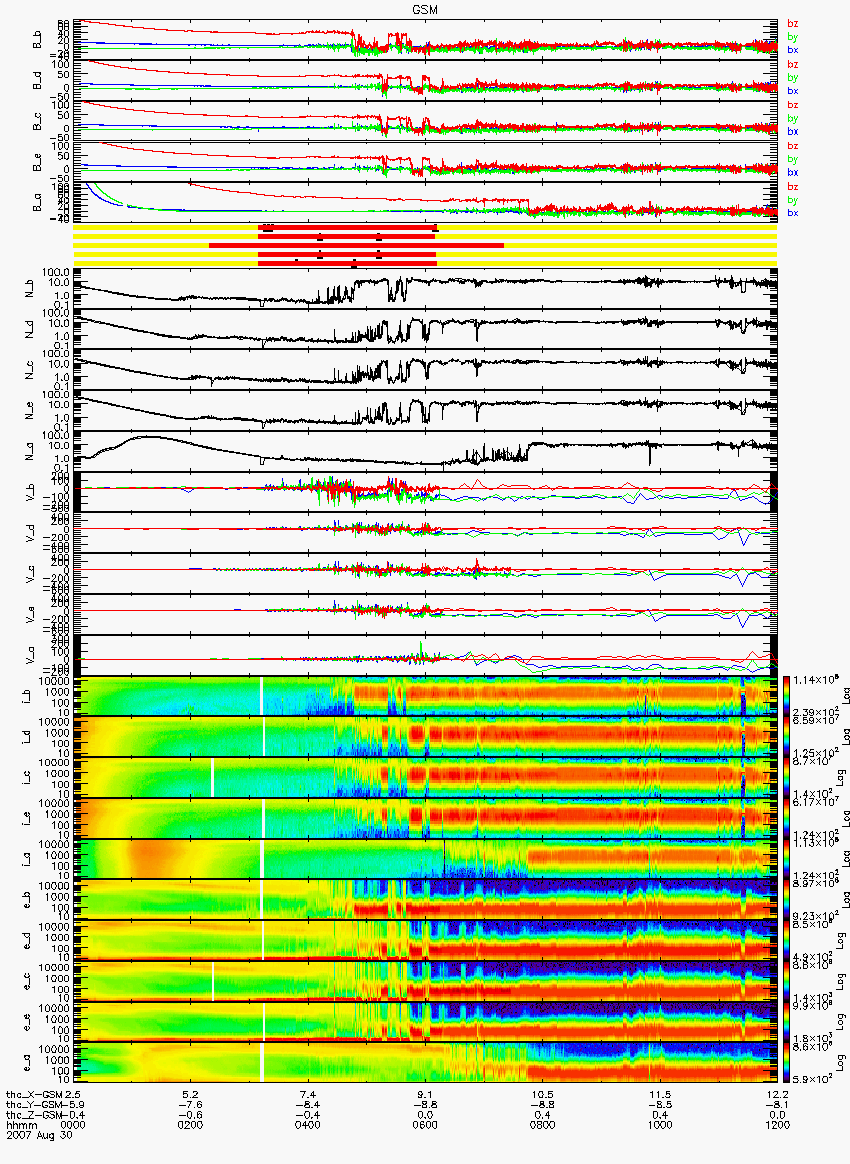The width and height of the screenshot is (850, 1164).
Task: Click the 0800 time tick label
Action: click(x=543, y=1125)
